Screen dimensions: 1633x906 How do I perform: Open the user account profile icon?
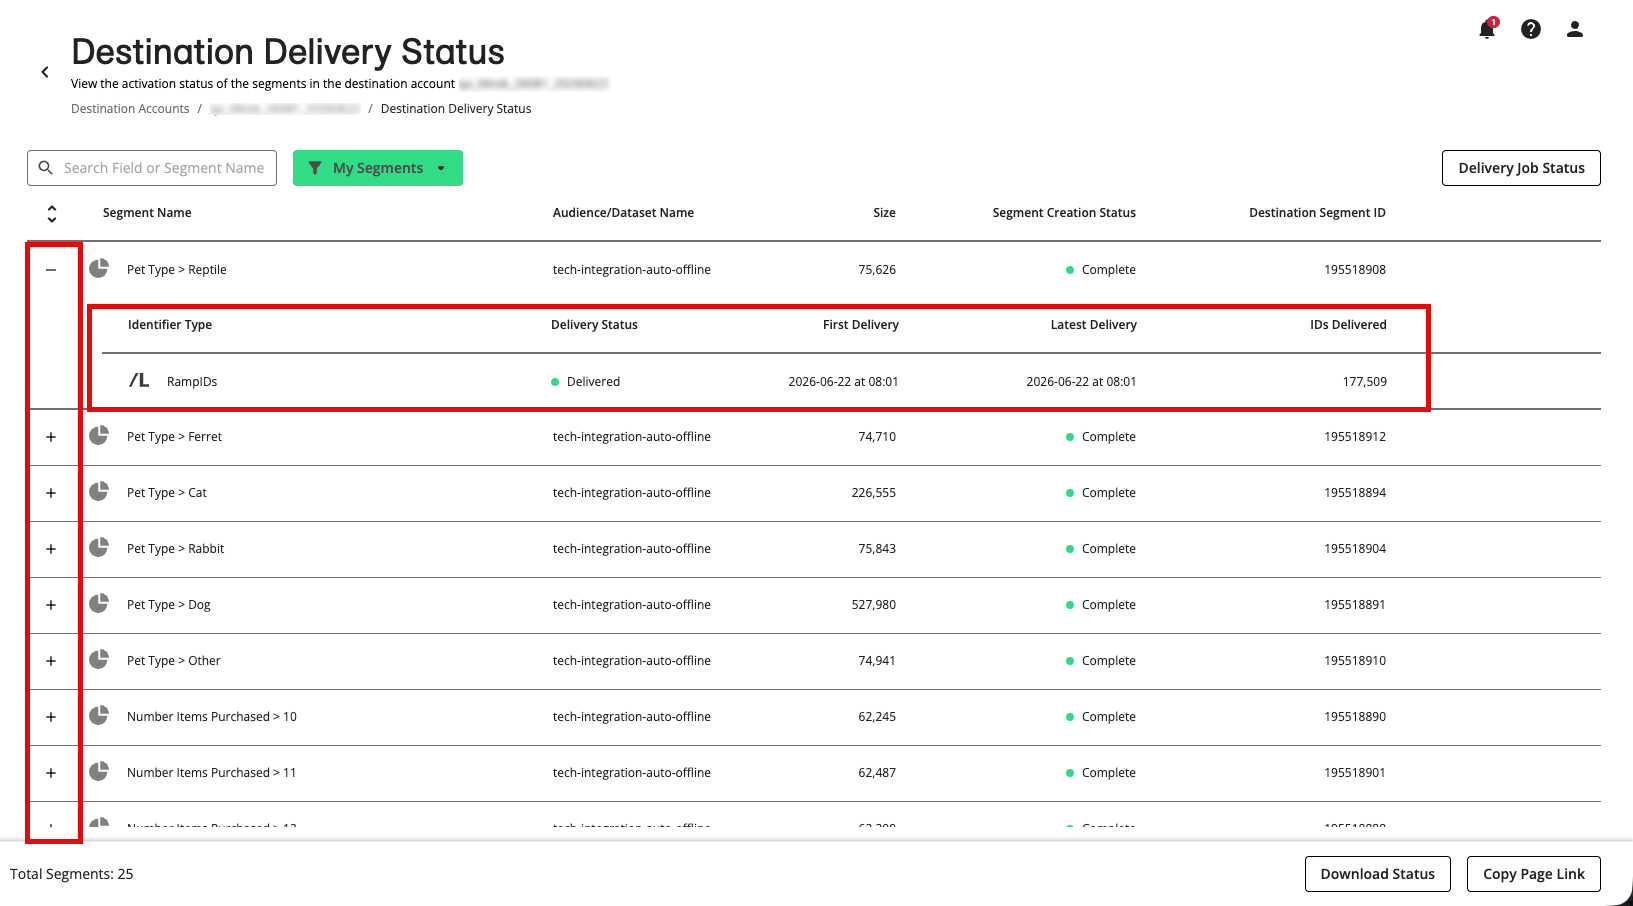1575,29
